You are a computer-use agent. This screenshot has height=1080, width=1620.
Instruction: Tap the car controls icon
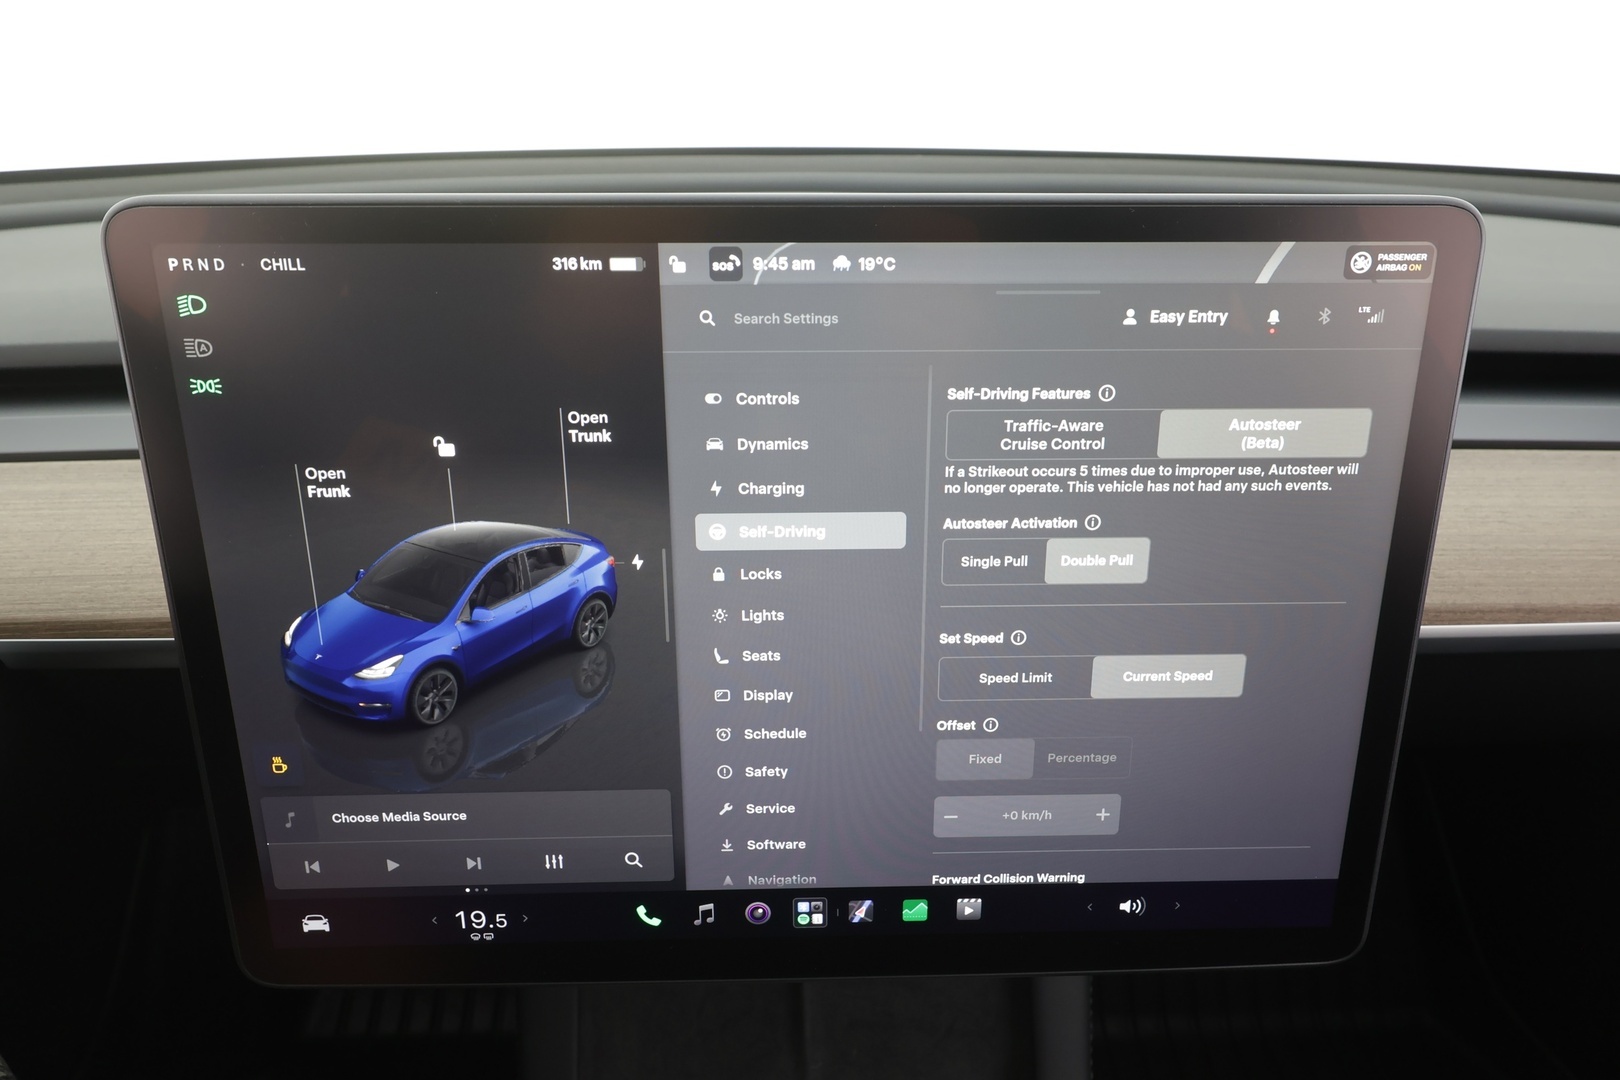click(x=316, y=923)
